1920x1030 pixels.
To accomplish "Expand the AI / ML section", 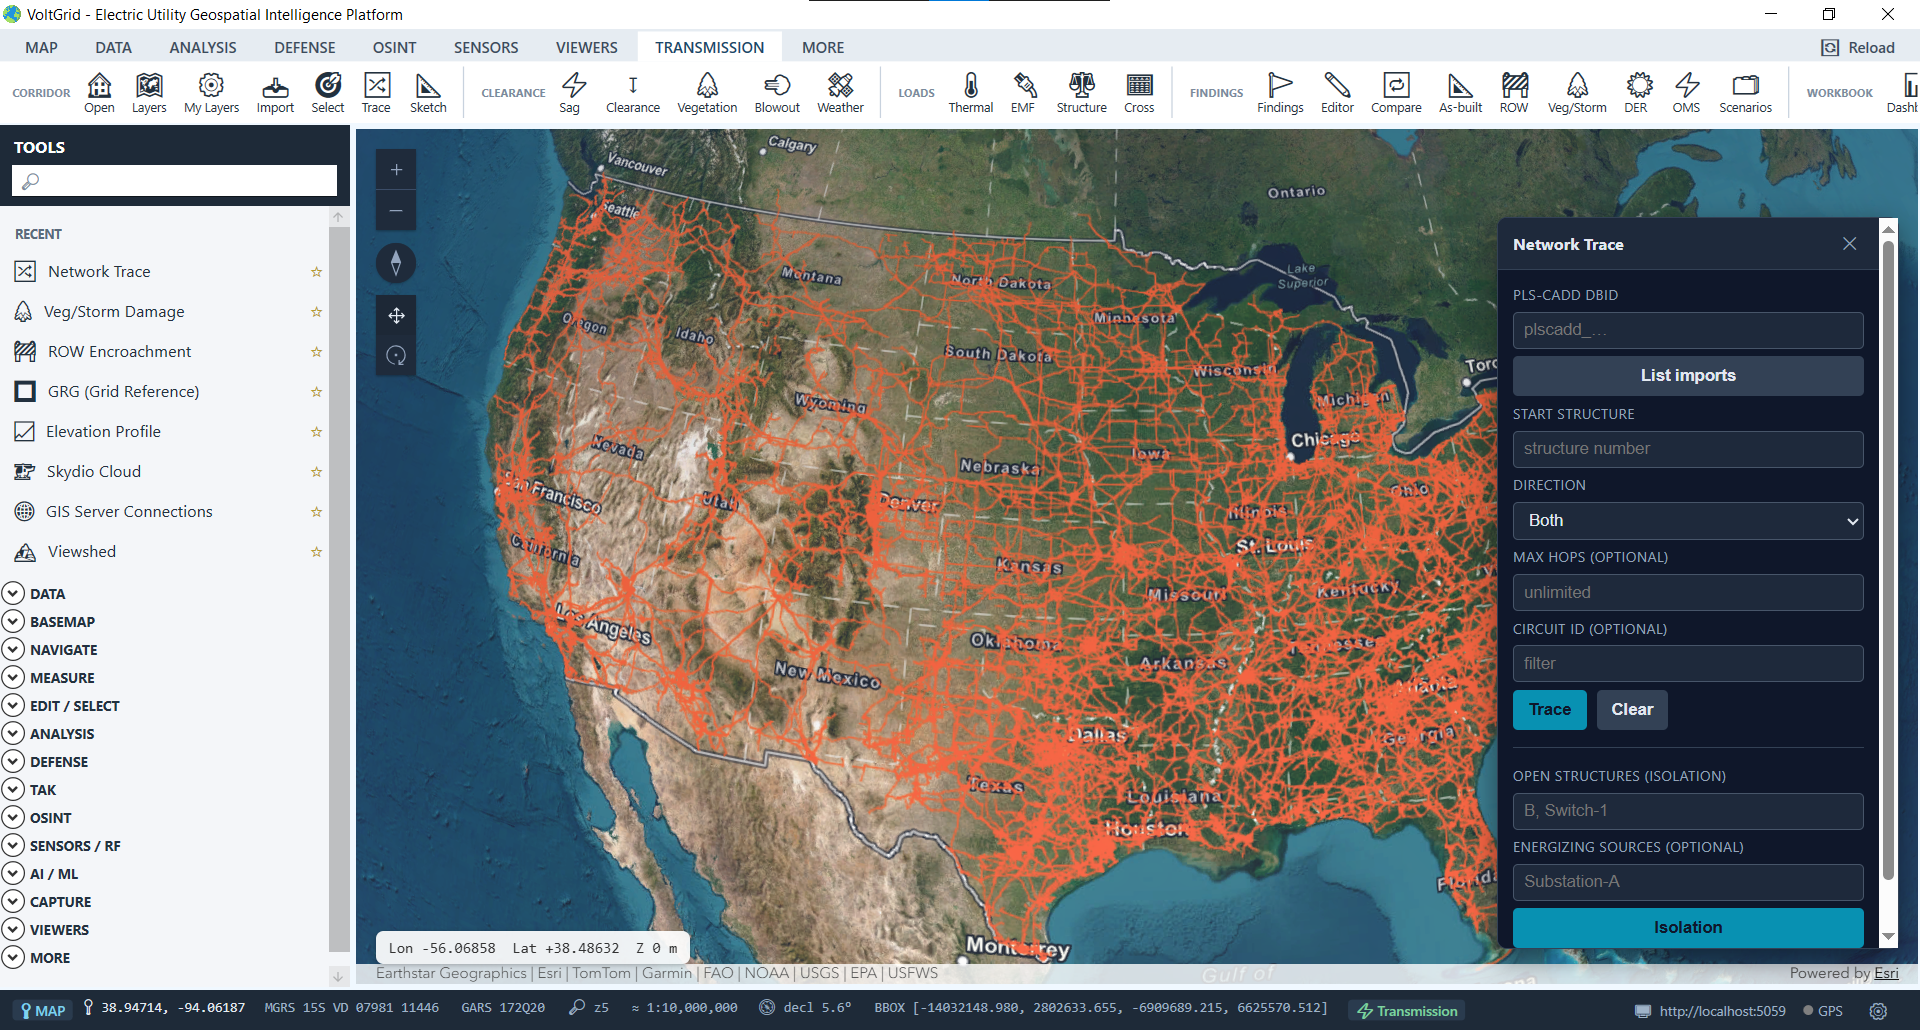I will pyautogui.click(x=41, y=874).
